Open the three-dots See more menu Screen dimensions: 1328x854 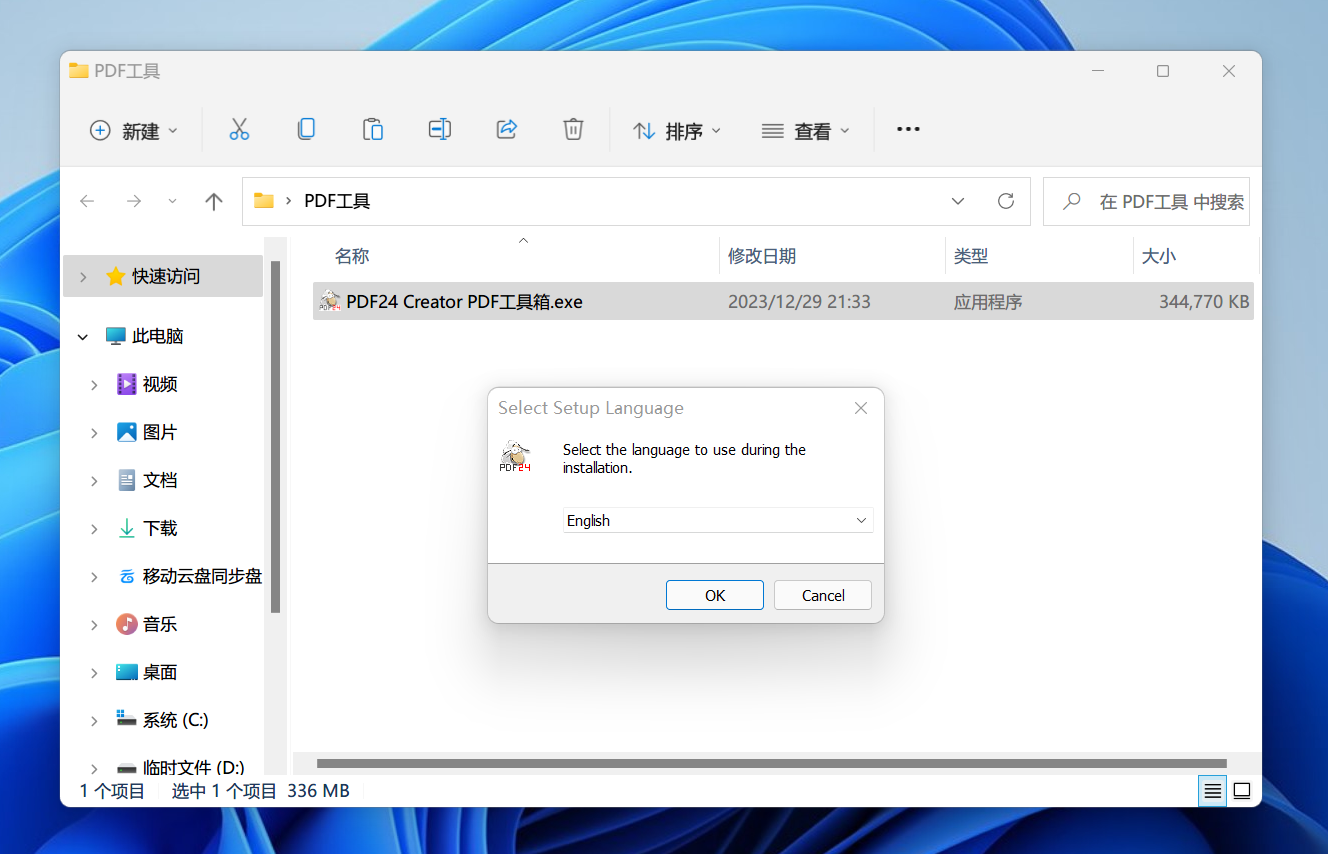[x=908, y=129]
